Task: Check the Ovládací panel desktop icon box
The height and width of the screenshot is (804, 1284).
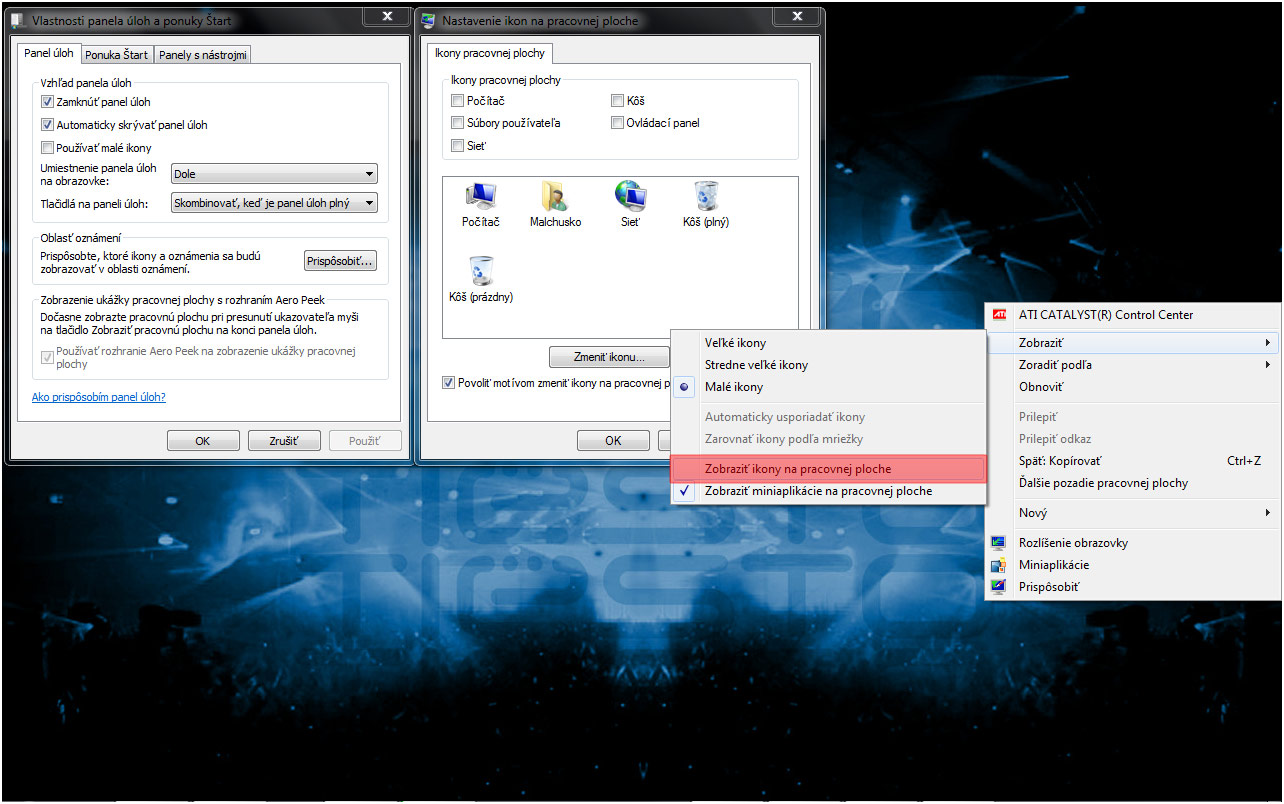Action: [618, 123]
